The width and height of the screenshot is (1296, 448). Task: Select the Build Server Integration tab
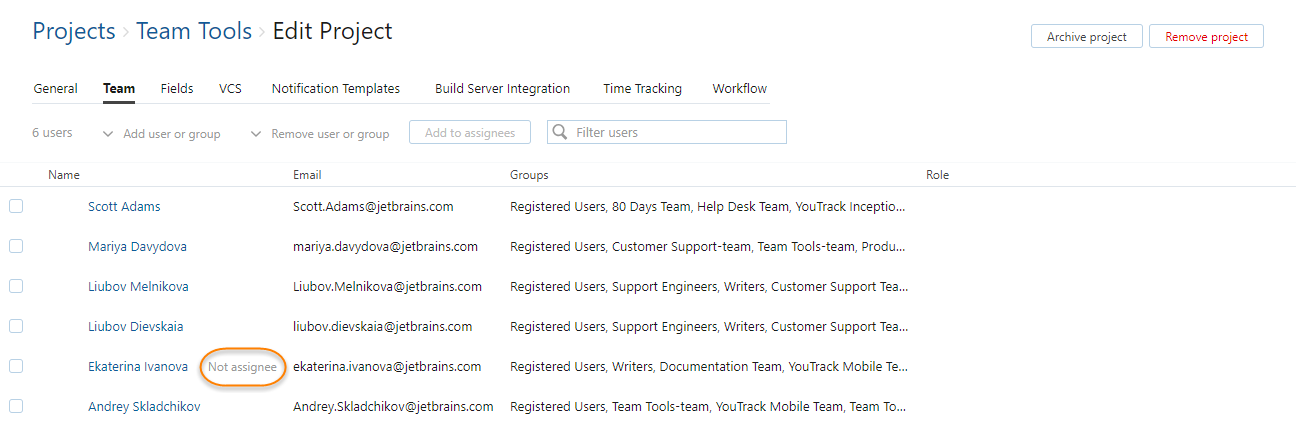[x=502, y=89]
